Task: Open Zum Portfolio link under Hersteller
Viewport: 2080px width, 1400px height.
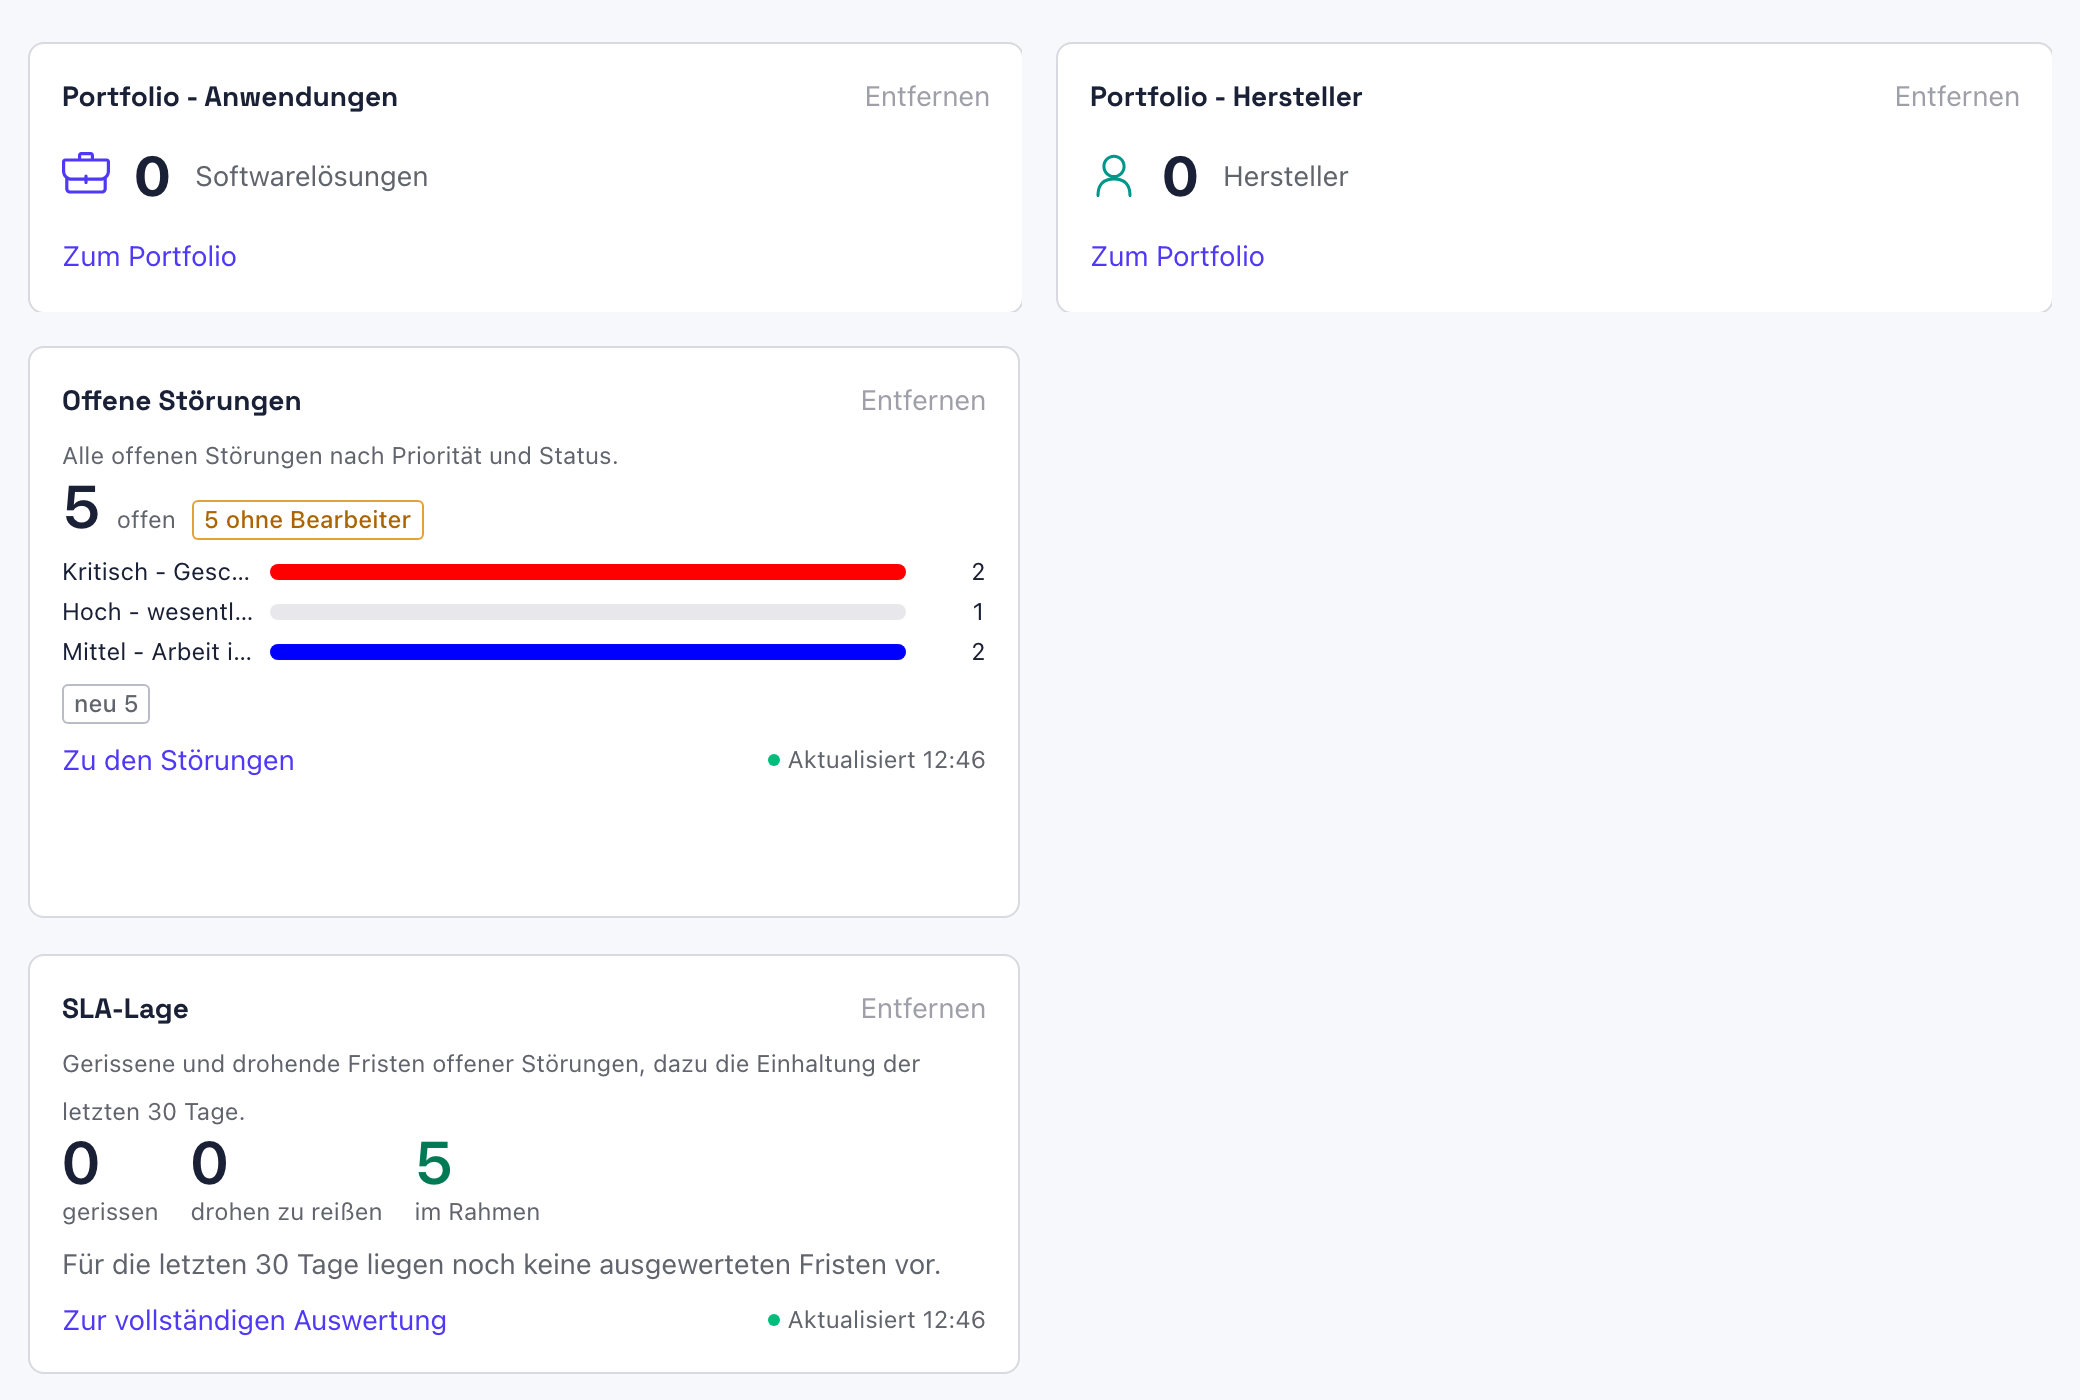Action: (x=1178, y=256)
